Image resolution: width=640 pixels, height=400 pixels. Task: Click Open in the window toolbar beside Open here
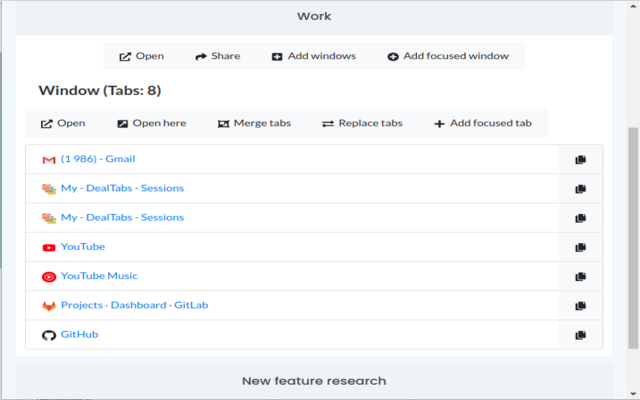pos(63,123)
